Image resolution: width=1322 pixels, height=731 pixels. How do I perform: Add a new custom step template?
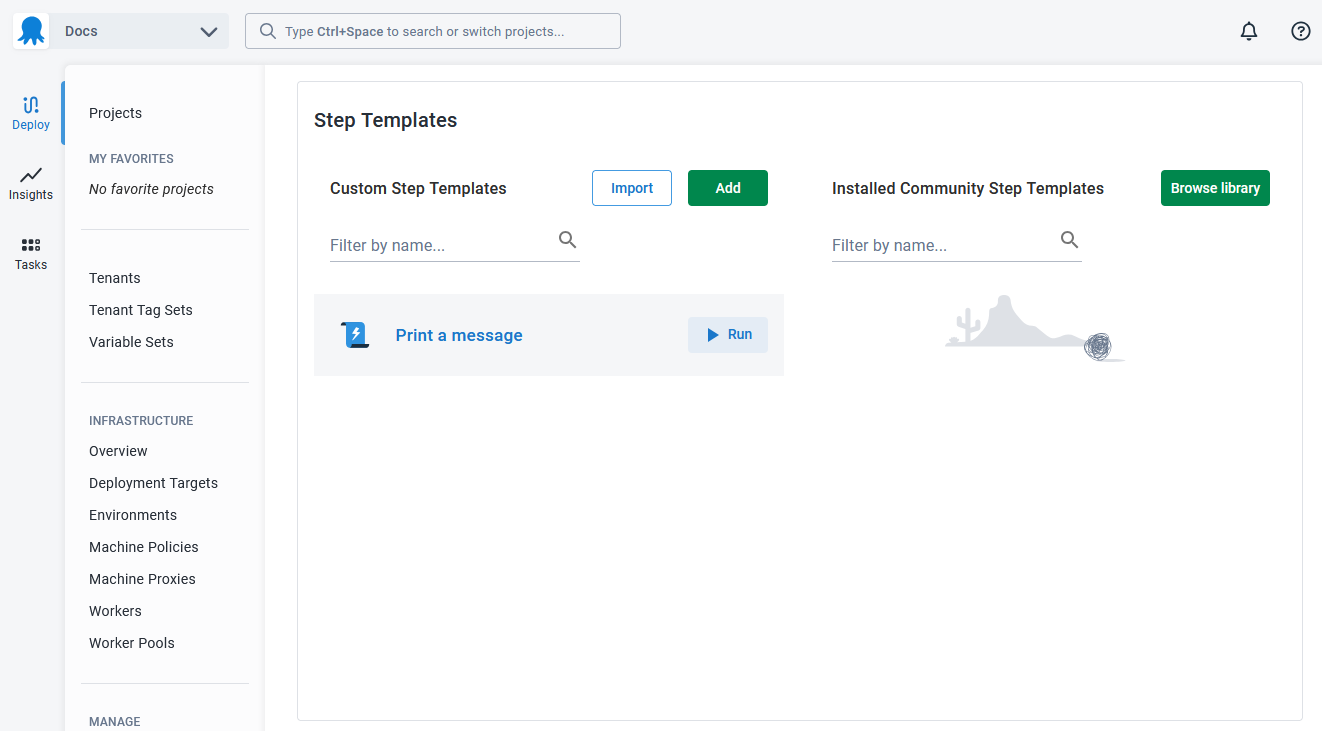pyautogui.click(x=728, y=188)
